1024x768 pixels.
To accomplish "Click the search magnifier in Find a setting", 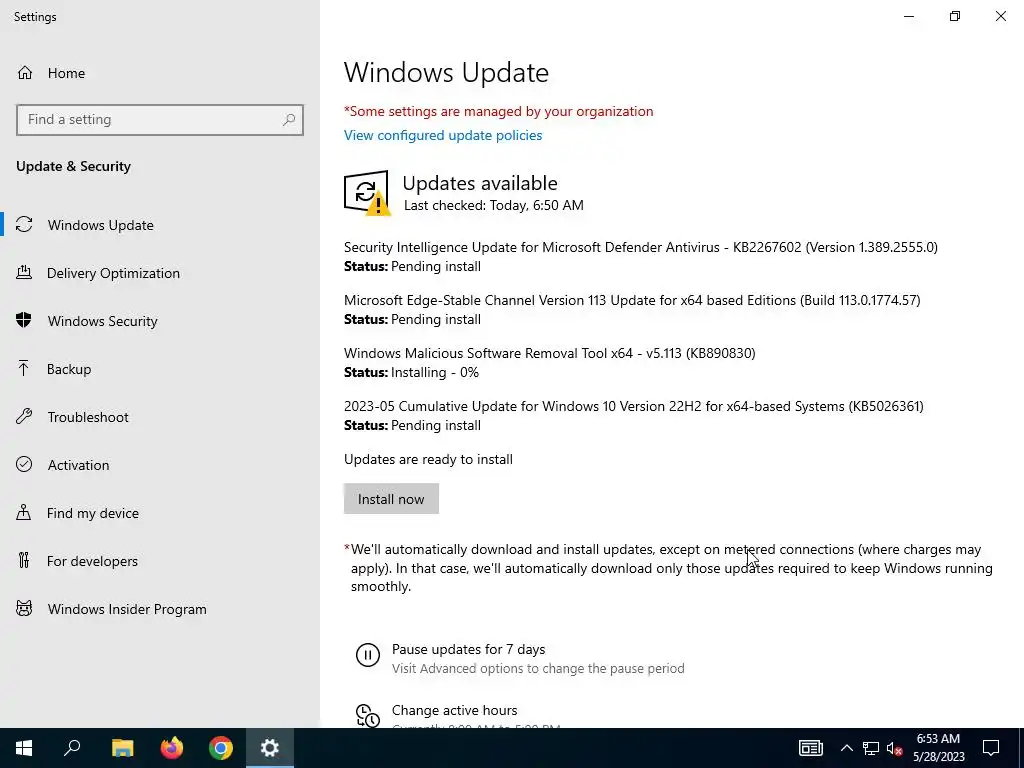I will tap(289, 120).
